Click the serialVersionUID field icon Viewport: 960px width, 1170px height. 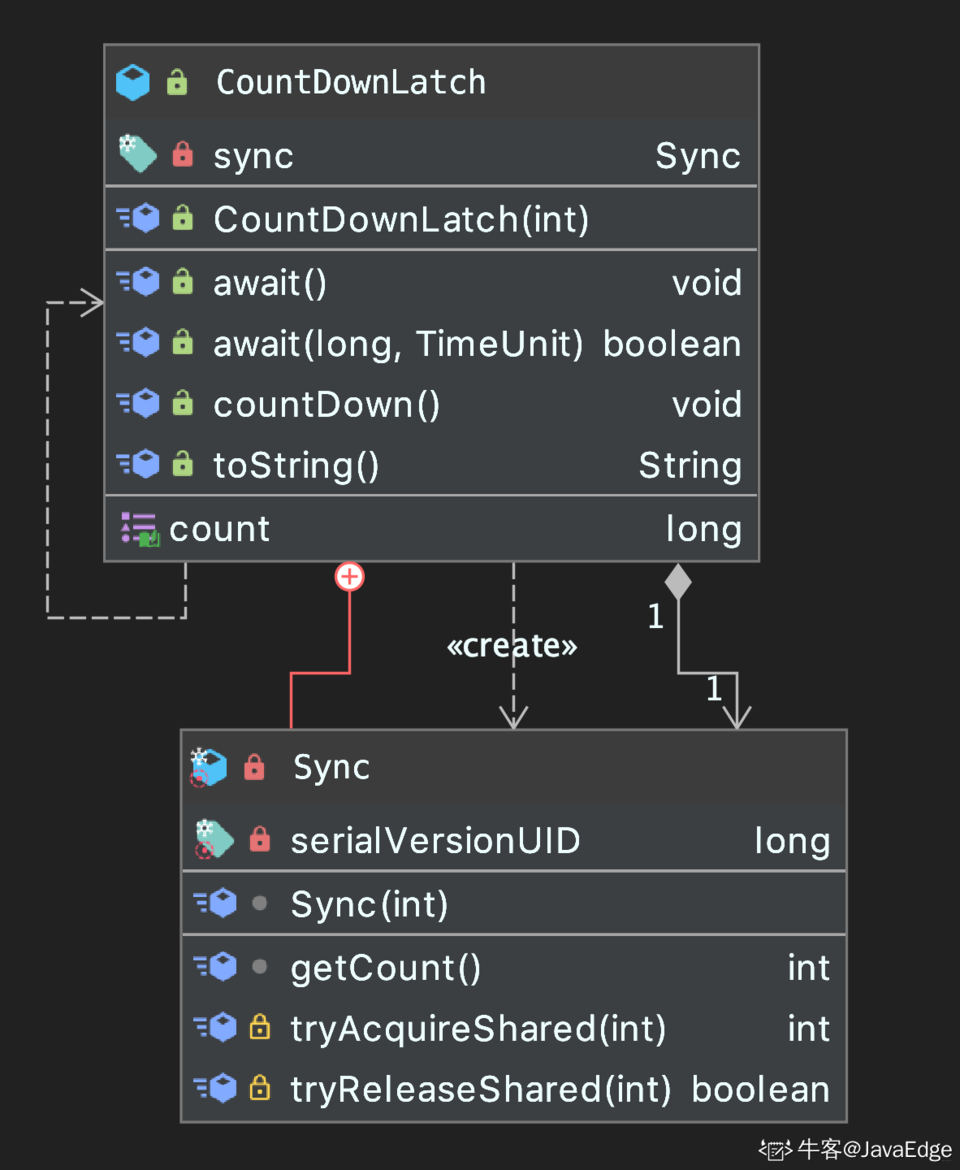click(x=214, y=840)
